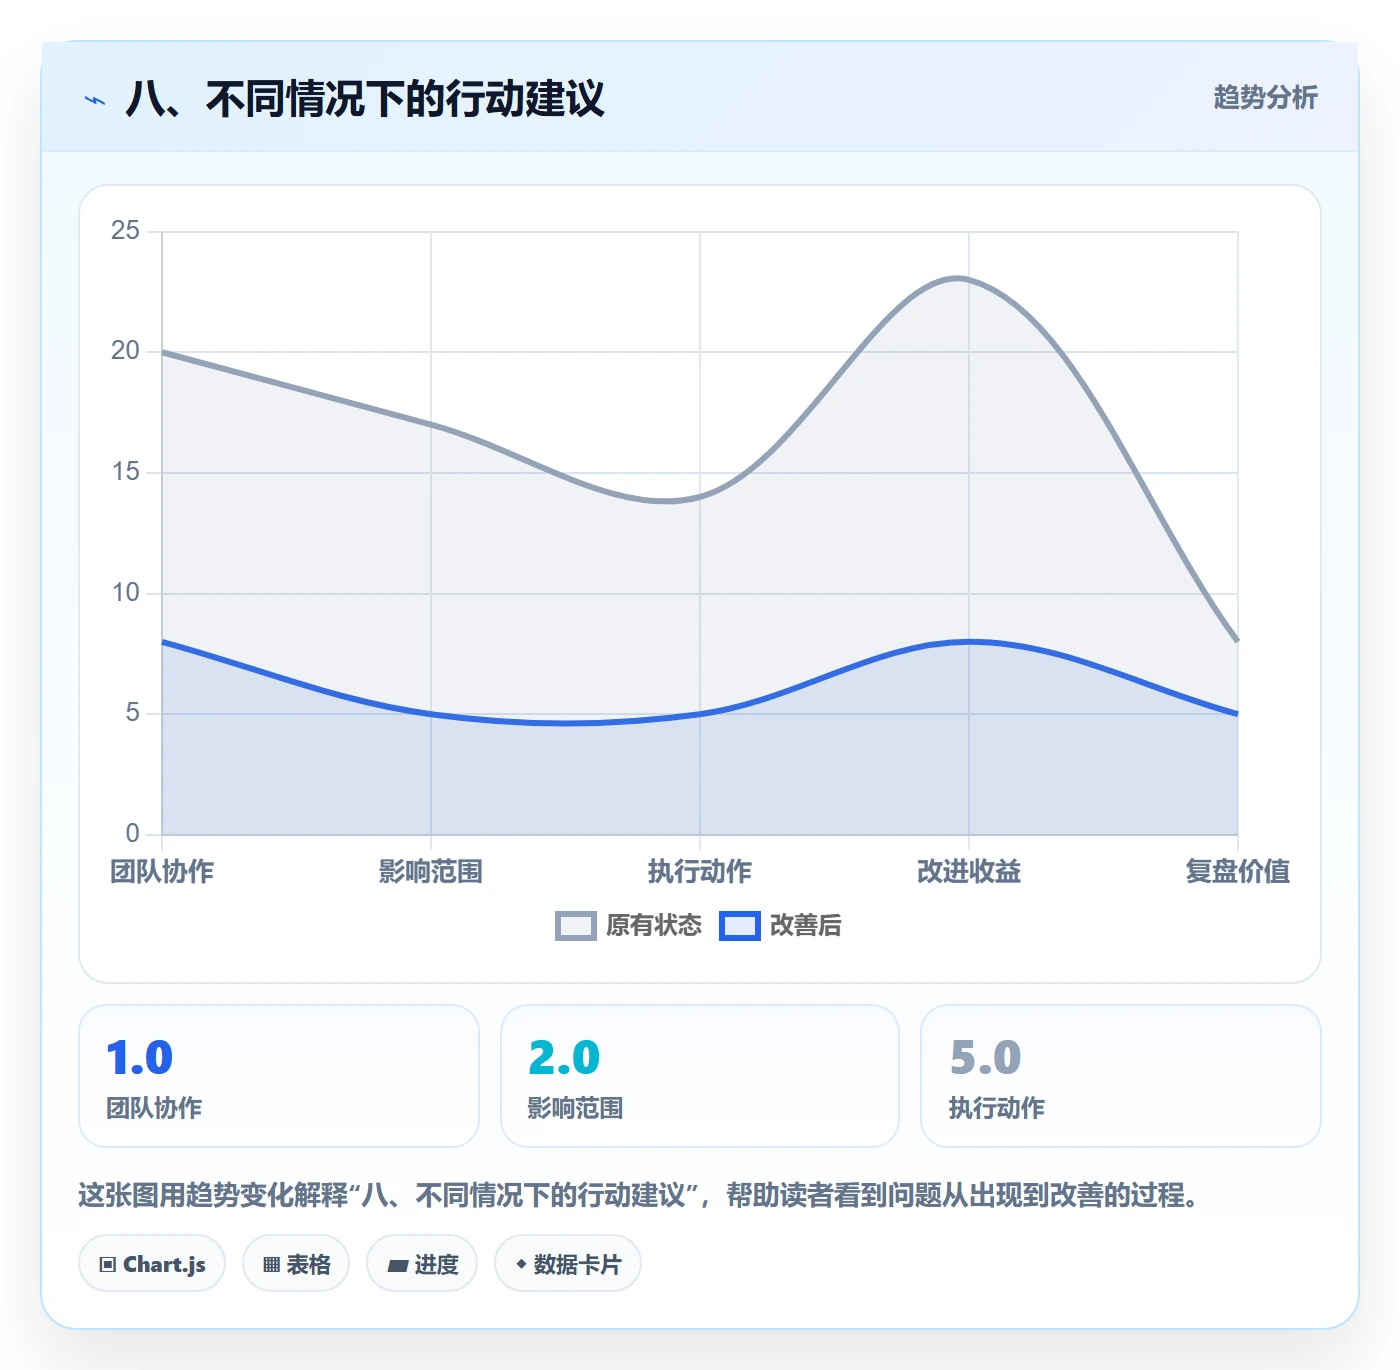Click the grid icon in the 表格 tag

[x=271, y=1265]
